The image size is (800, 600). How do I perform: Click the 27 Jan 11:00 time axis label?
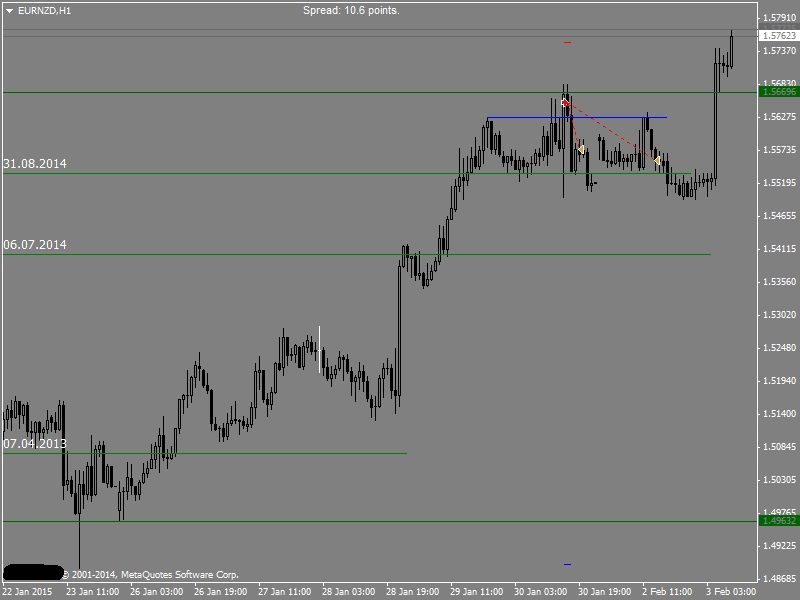tap(285, 592)
